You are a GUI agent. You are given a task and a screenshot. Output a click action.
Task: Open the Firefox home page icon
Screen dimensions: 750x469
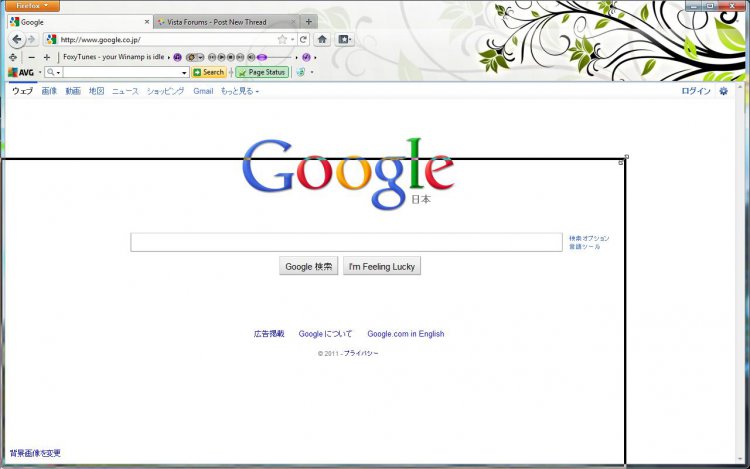pos(322,39)
